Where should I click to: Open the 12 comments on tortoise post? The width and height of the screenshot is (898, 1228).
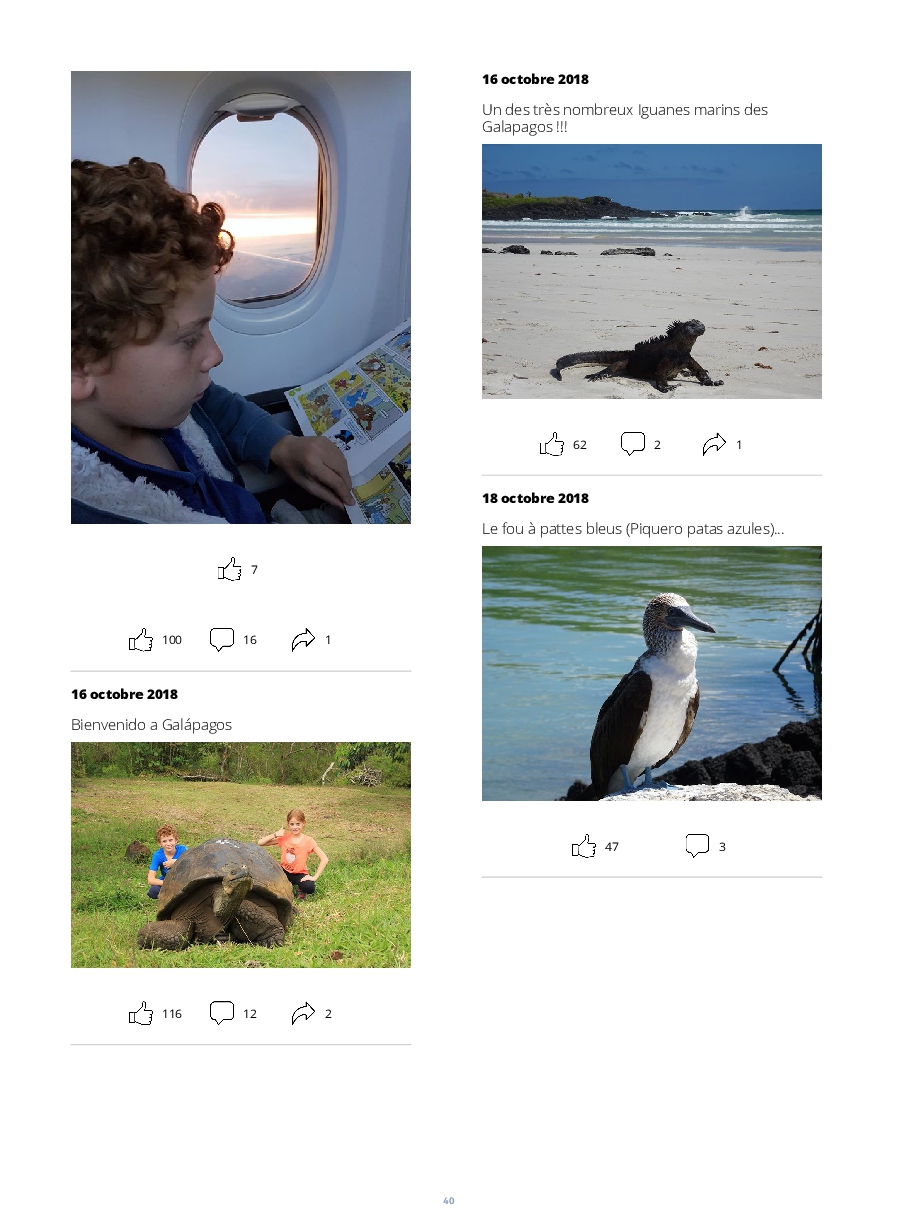(x=222, y=1013)
